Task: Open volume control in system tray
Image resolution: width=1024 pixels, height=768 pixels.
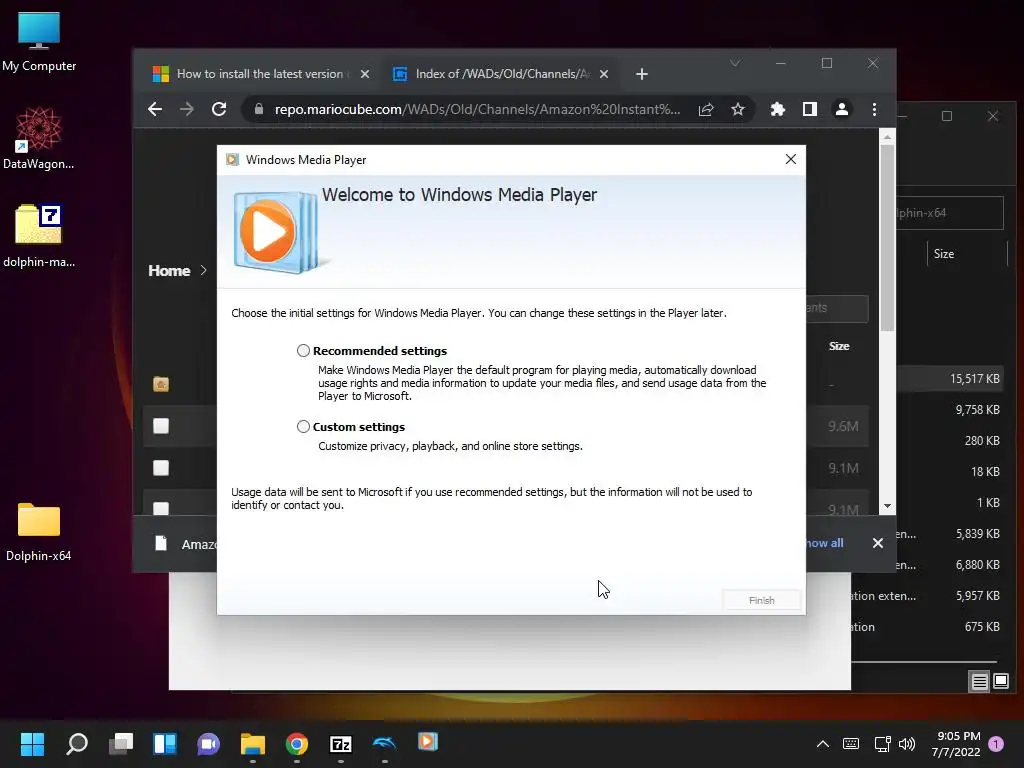Action: (x=907, y=743)
